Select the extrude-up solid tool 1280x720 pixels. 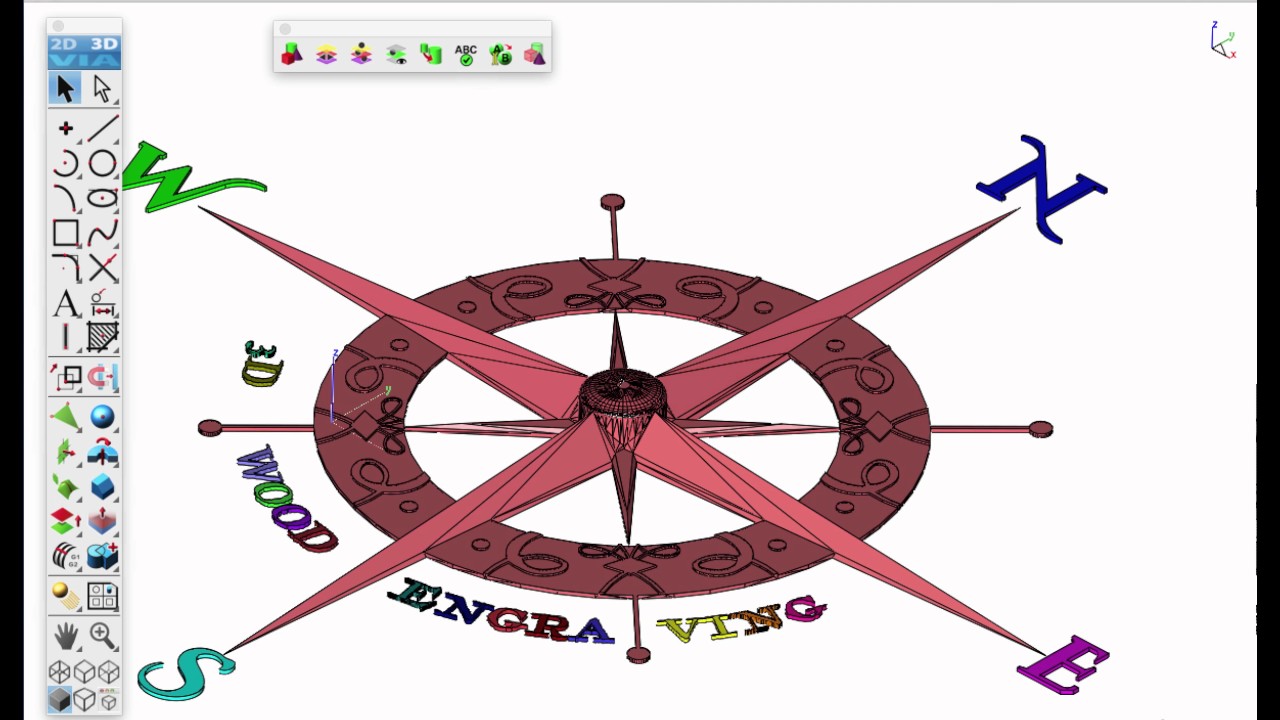tap(102, 521)
